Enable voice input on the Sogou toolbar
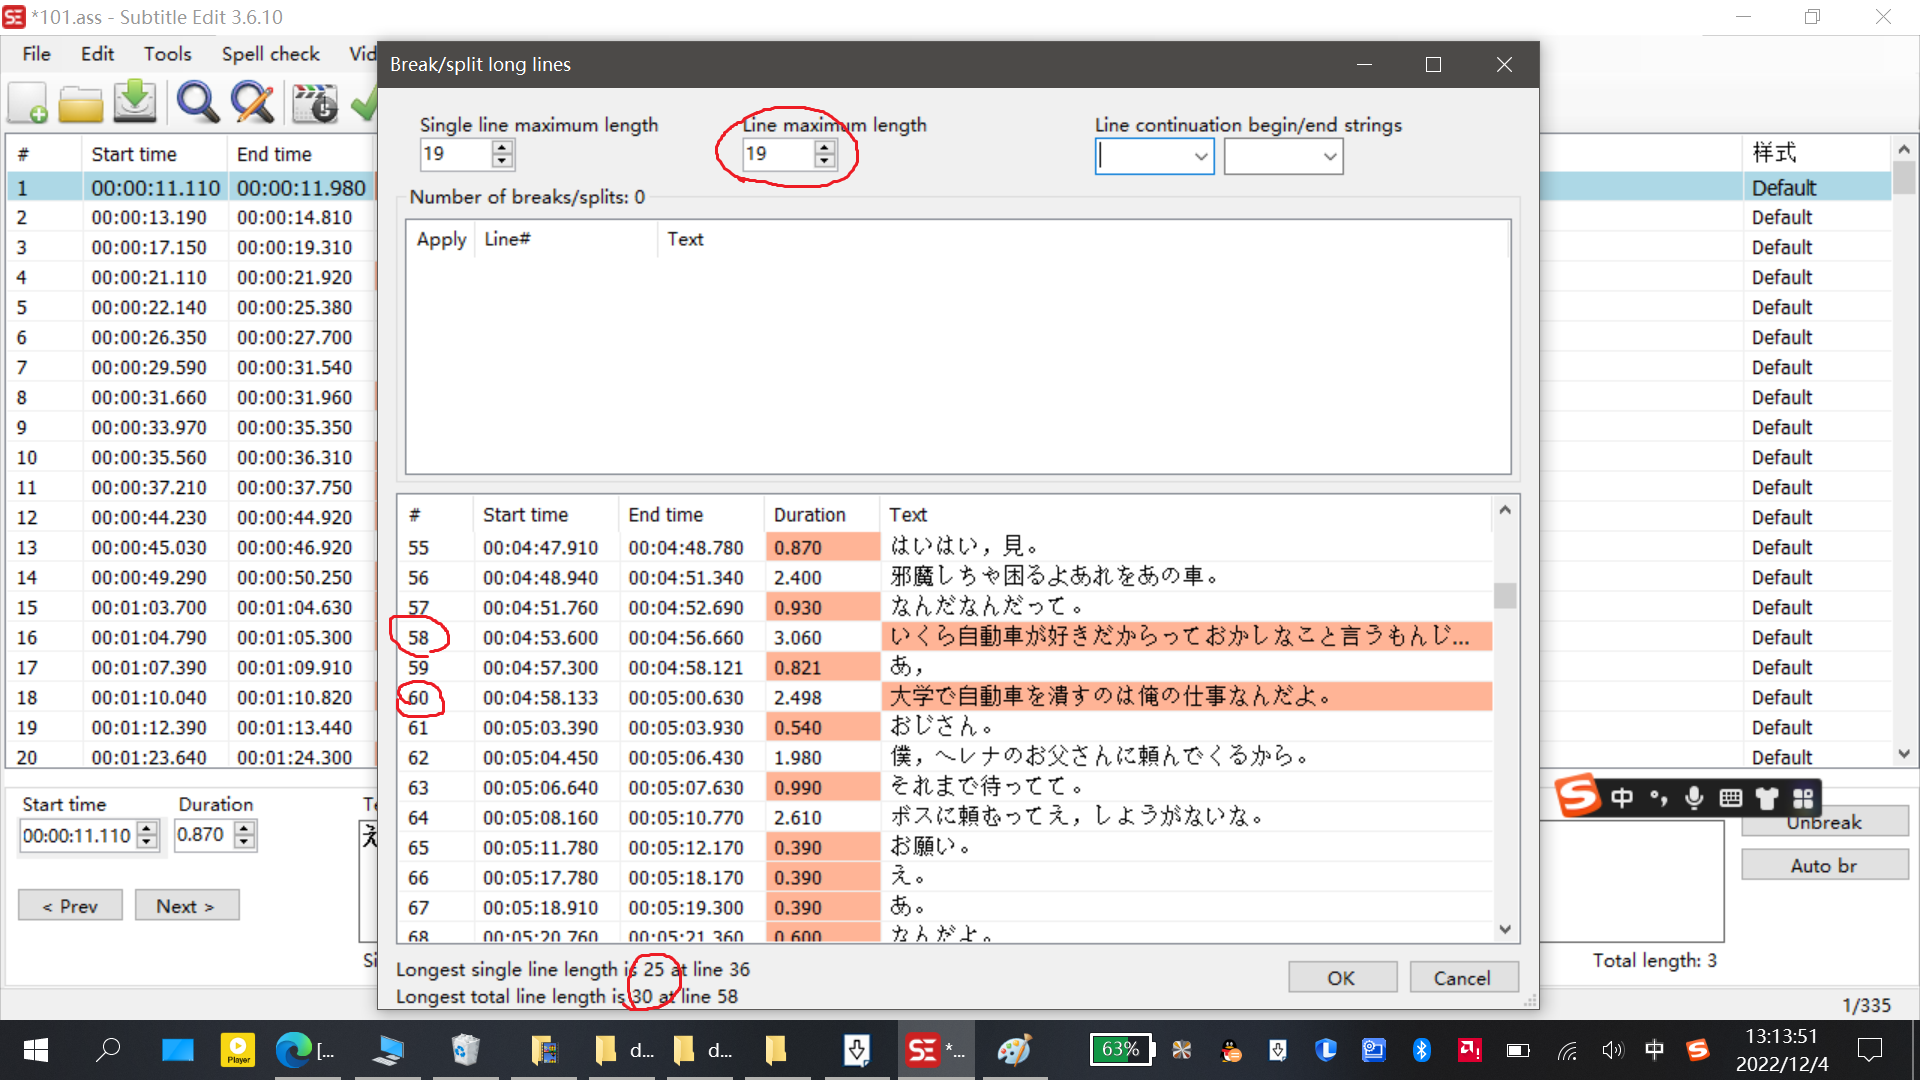The height and width of the screenshot is (1080, 1920). [x=1694, y=798]
